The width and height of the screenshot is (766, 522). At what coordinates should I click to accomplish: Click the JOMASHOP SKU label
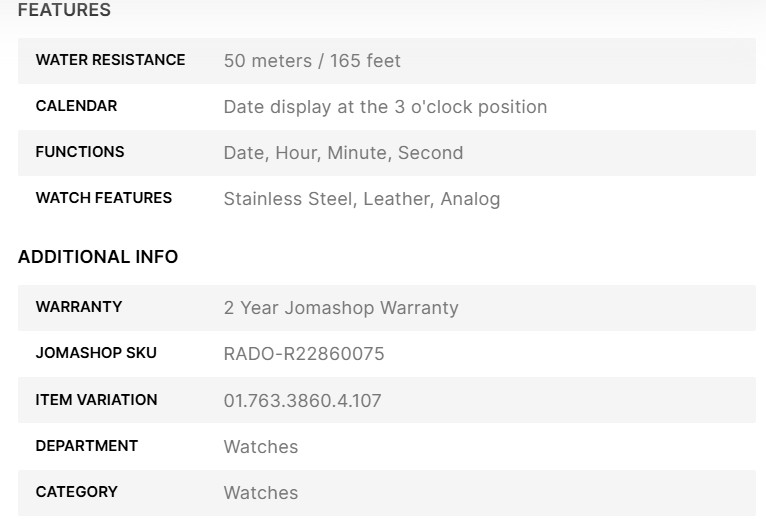click(96, 353)
